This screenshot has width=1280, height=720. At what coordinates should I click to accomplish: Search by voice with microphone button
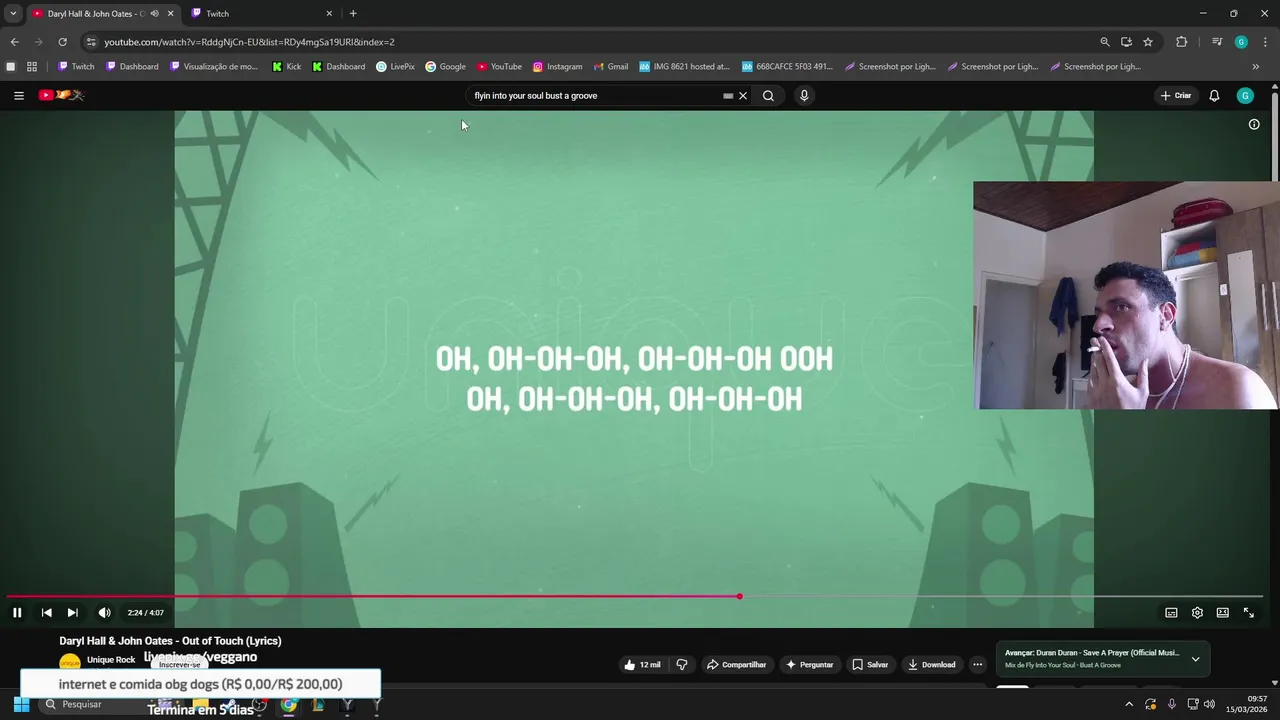804,96
